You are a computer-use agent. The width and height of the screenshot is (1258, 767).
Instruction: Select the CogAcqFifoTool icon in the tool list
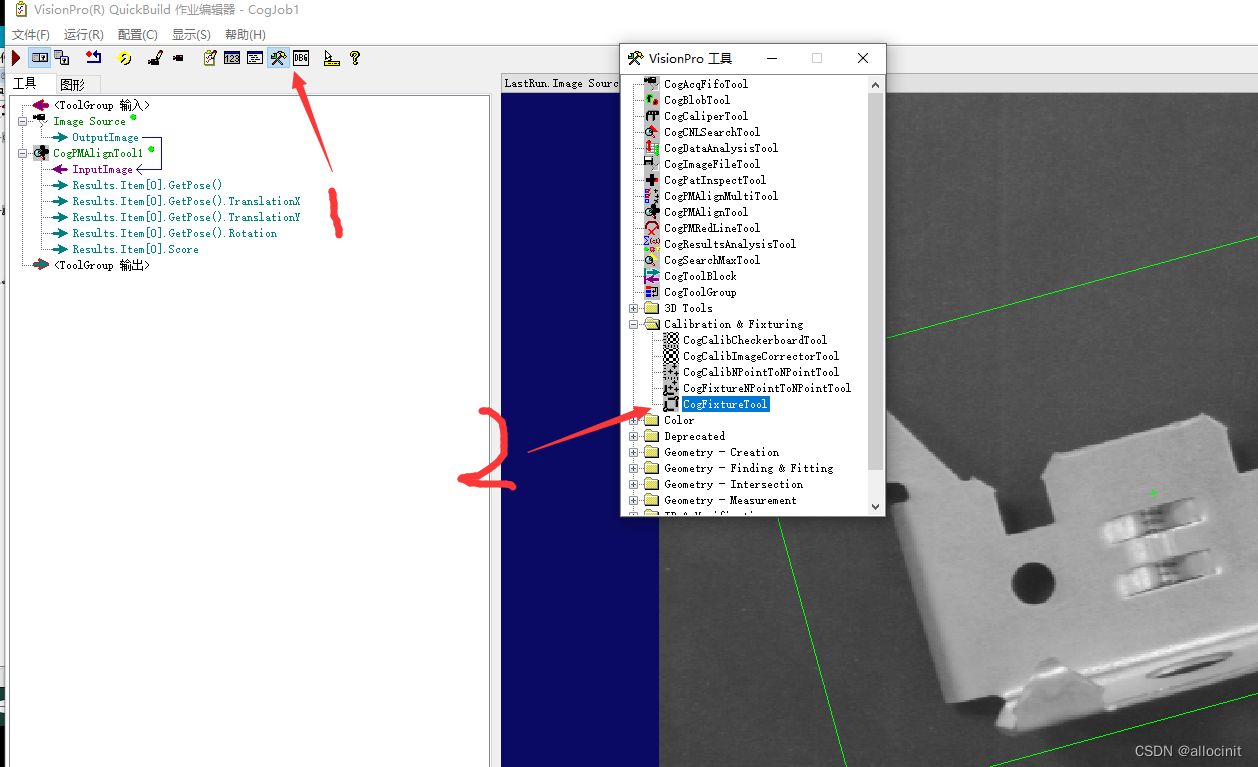pyautogui.click(x=650, y=84)
